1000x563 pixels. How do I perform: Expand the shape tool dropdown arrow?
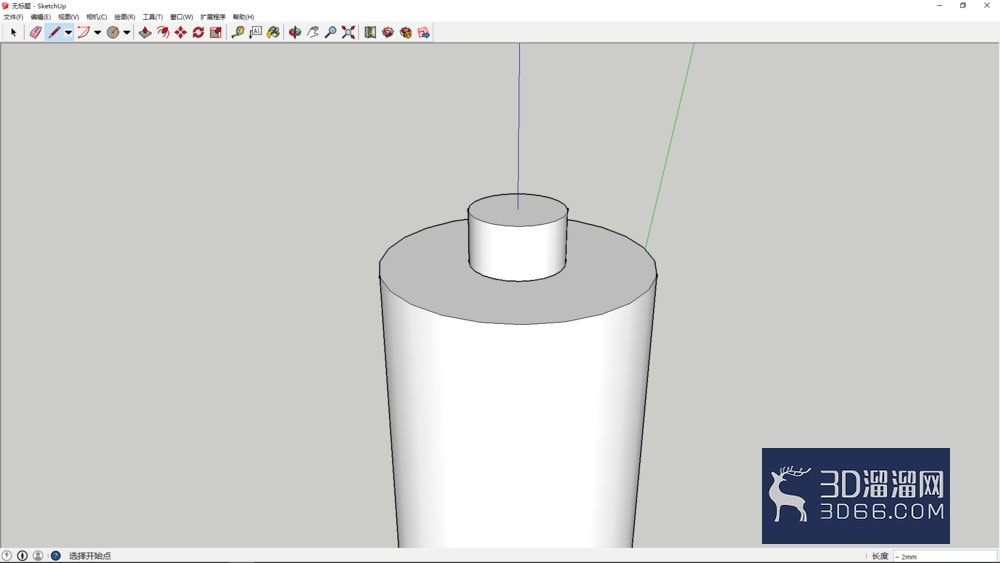point(127,32)
